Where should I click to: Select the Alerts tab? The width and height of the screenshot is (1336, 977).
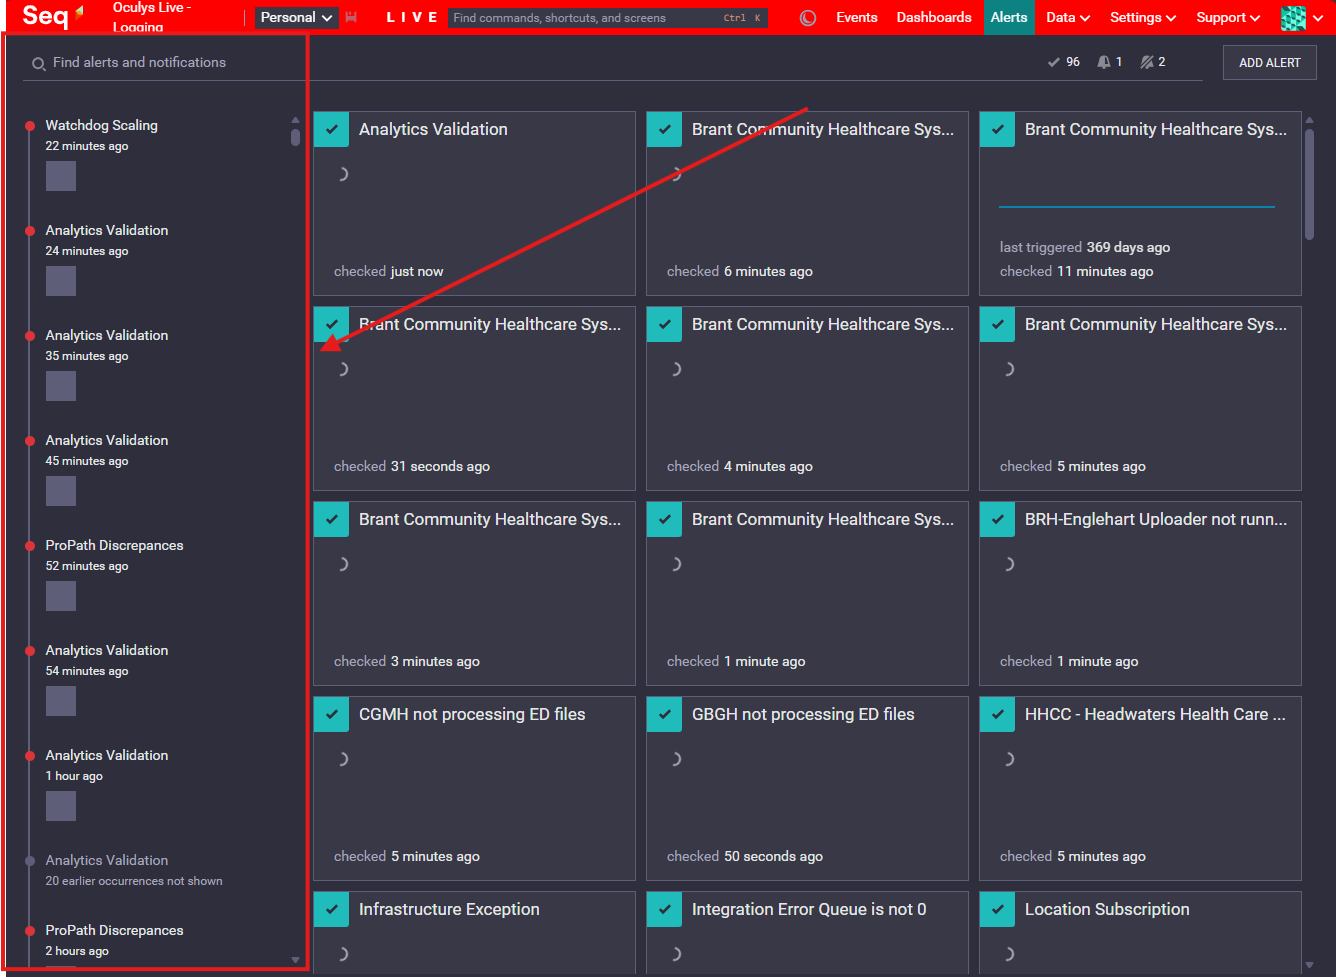click(x=1009, y=17)
